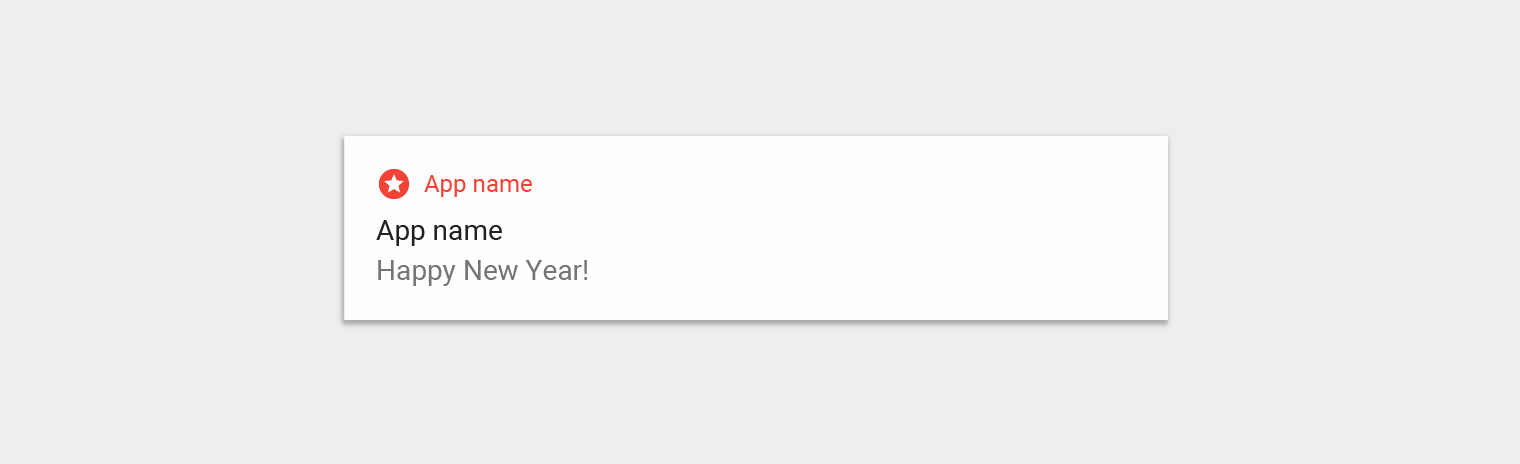Image resolution: width=1520 pixels, height=464 pixels.
Task: Open the black "App name" notification title
Action: [439, 231]
